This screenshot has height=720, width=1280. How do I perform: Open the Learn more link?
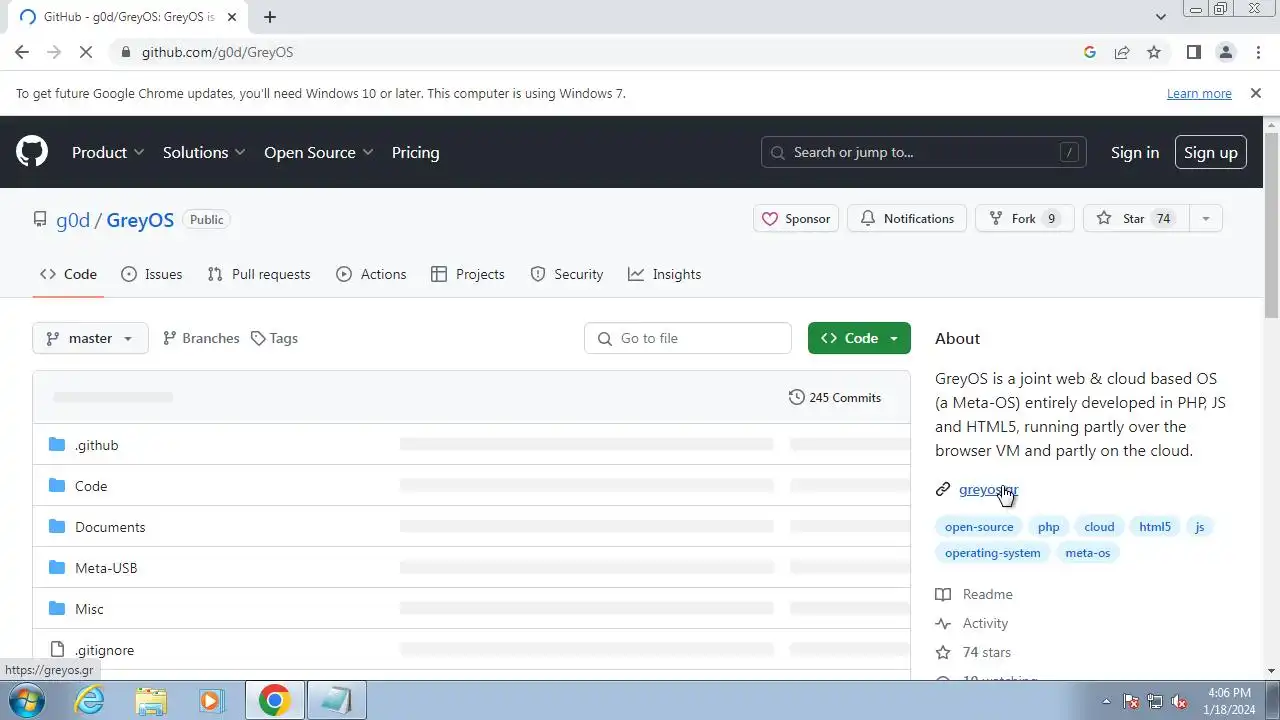tap(1199, 93)
